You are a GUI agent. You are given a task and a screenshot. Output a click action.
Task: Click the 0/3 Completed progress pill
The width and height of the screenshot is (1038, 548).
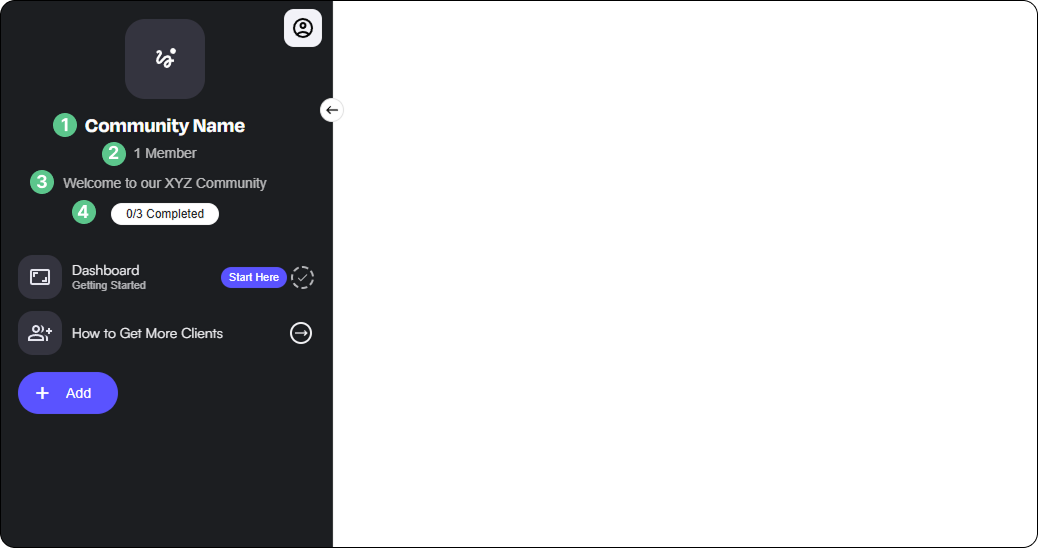click(165, 214)
